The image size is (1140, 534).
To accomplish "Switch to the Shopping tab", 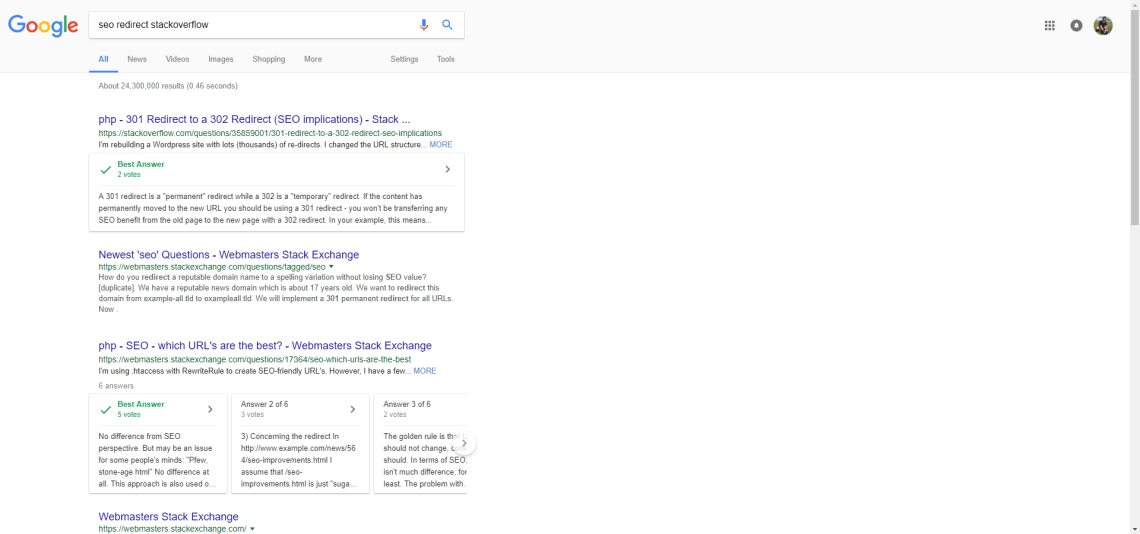I will (x=268, y=59).
